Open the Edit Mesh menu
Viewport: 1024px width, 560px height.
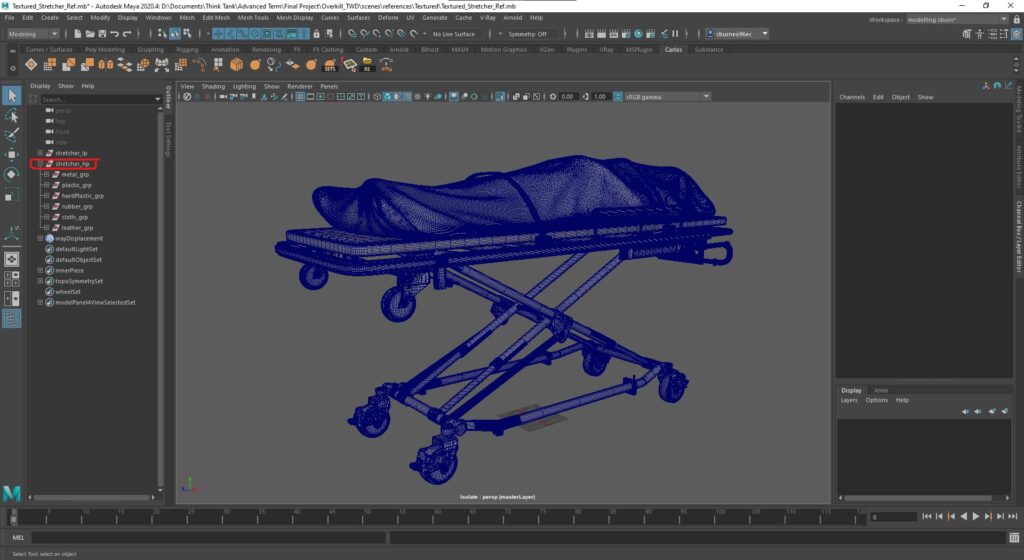click(x=216, y=18)
